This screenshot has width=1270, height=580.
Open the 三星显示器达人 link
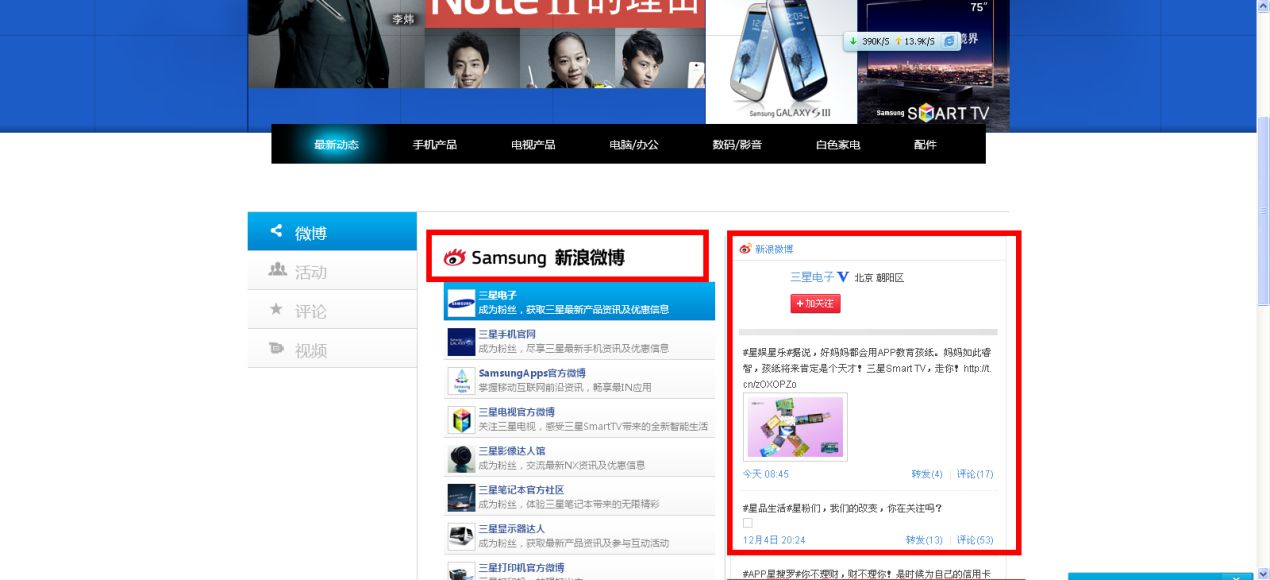click(x=512, y=529)
